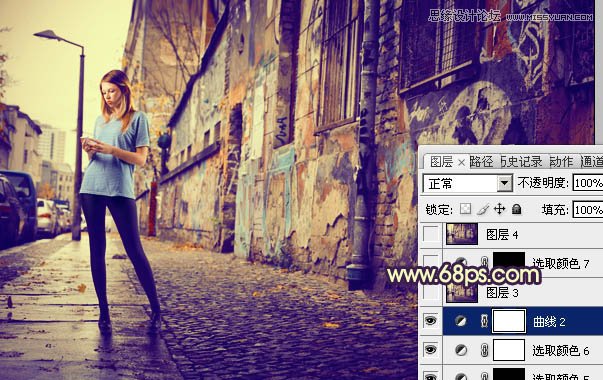Viewport: 603px width, 380px height.
Task: Select the layer named 选取颜色 5
Action: 561,377
